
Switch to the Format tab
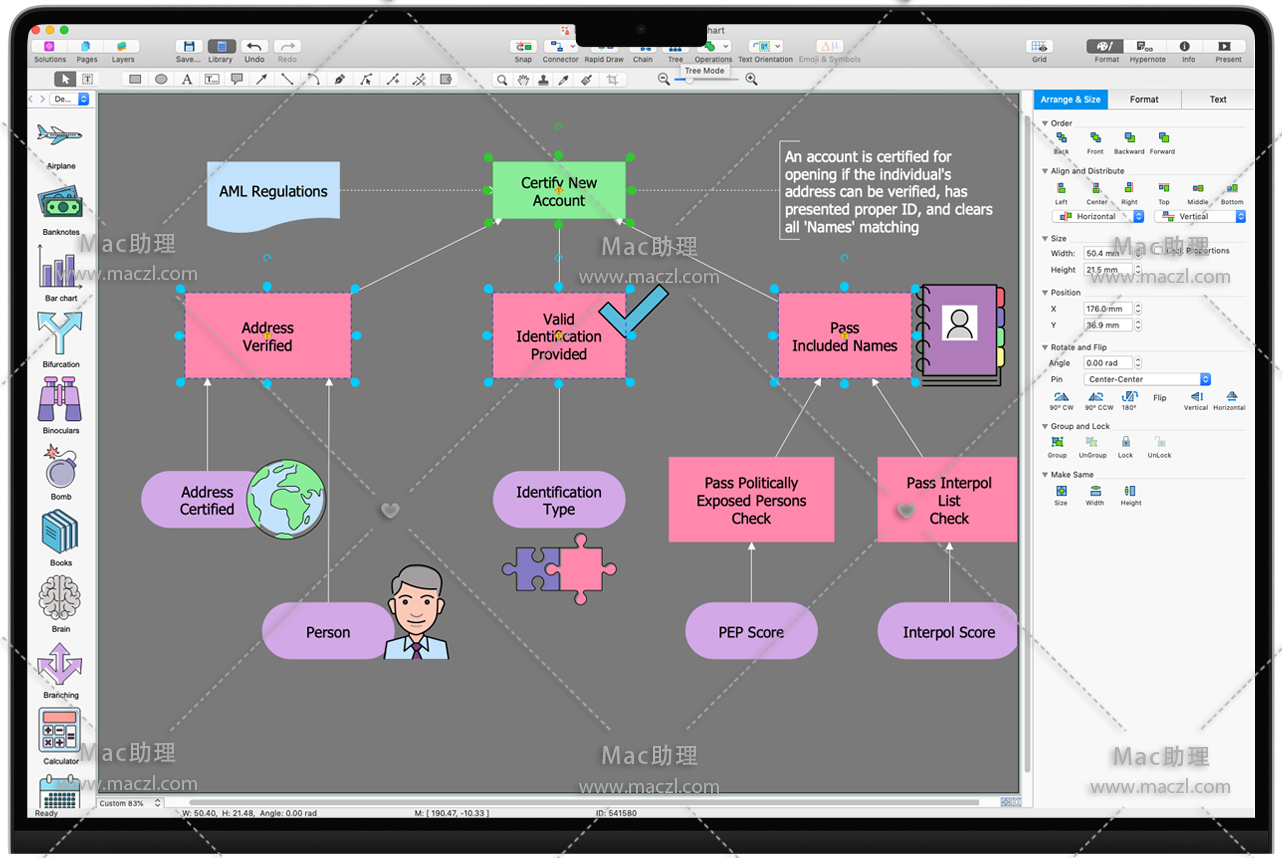[1144, 99]
